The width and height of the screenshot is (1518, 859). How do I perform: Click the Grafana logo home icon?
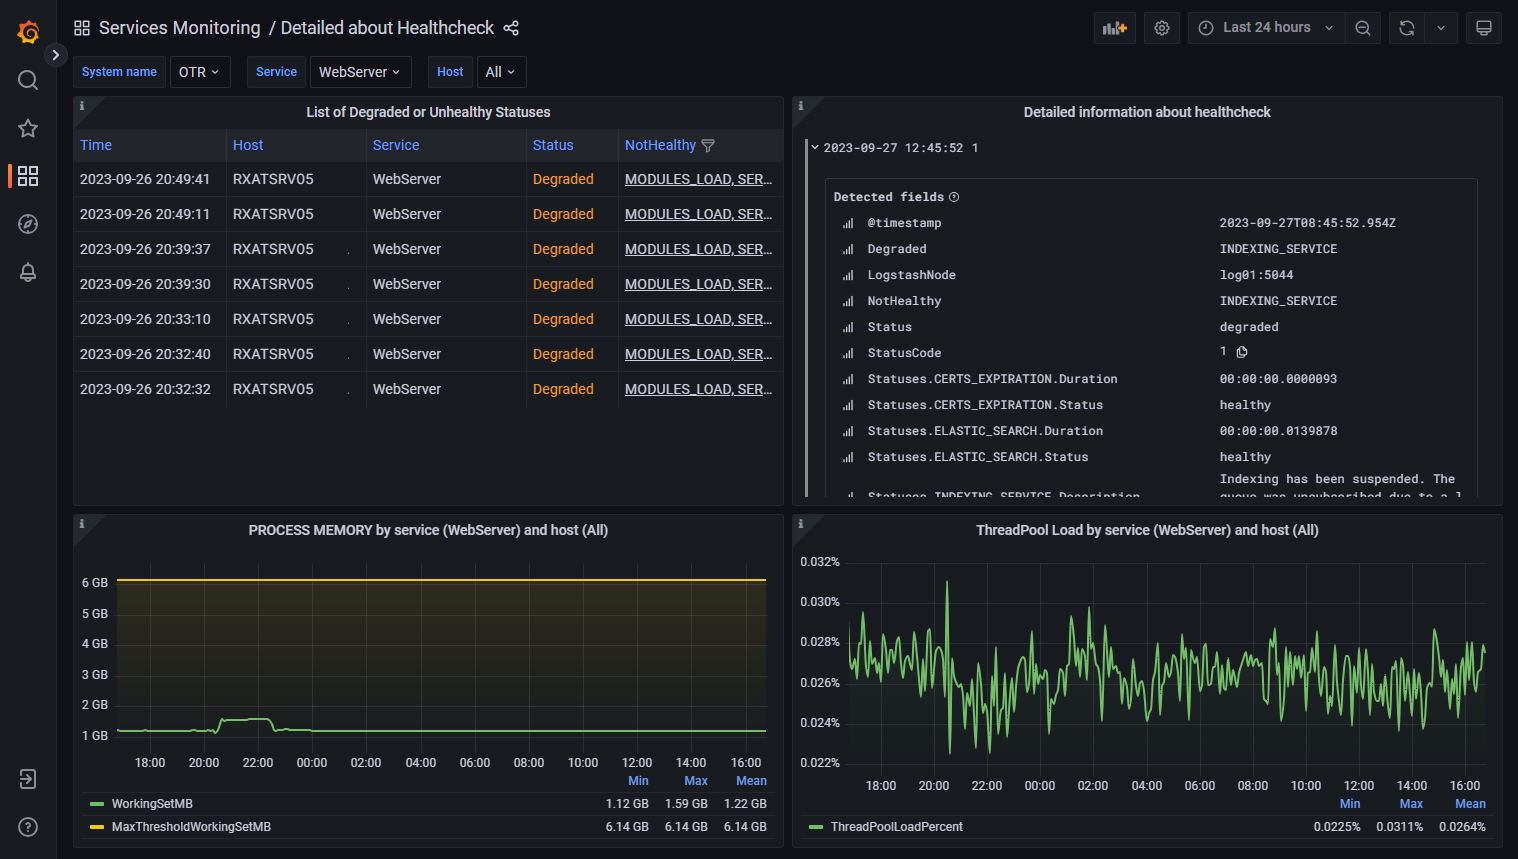click(x=28, y=32)
